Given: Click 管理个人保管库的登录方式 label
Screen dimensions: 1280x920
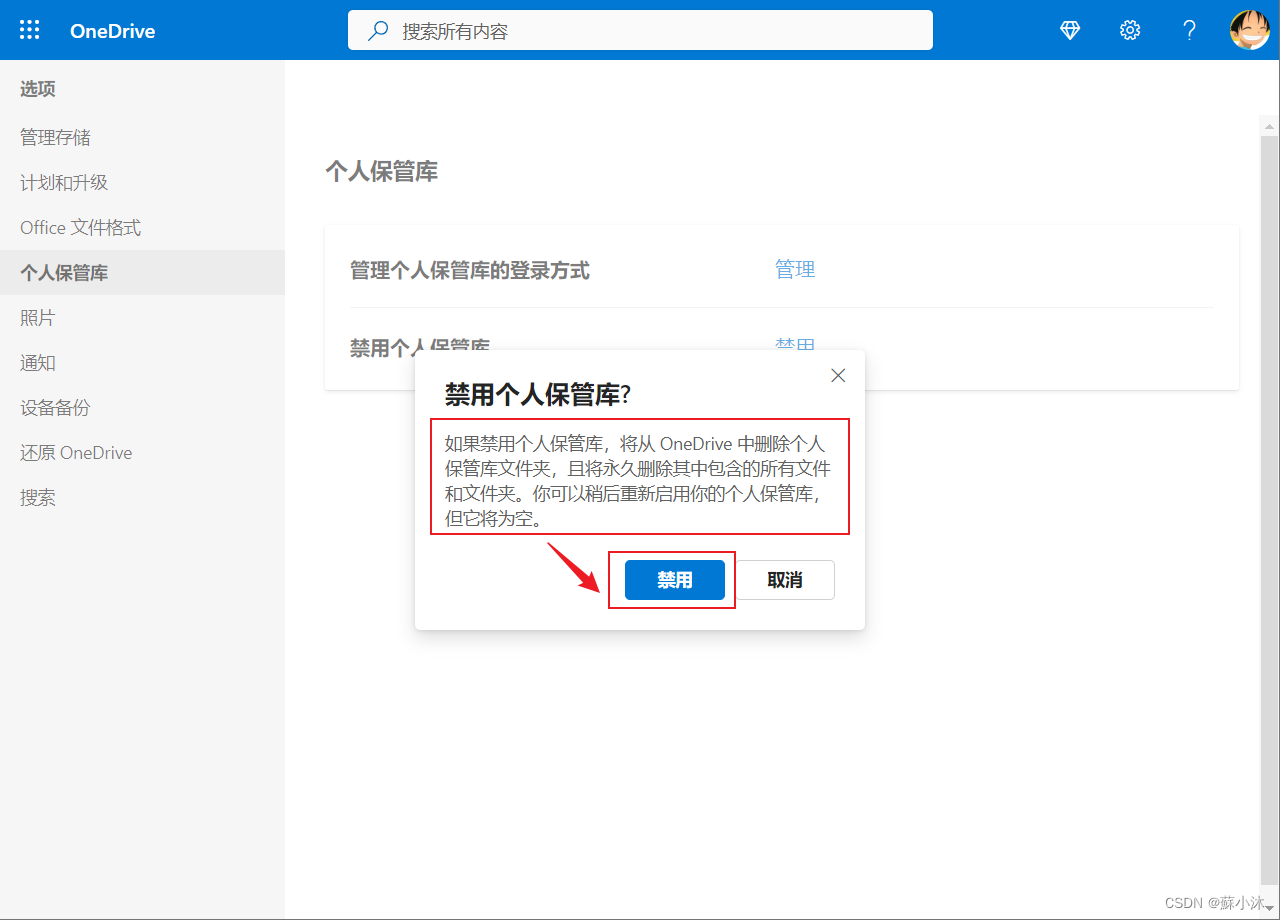Looking at the screenshot, I should tap(469, 270).
